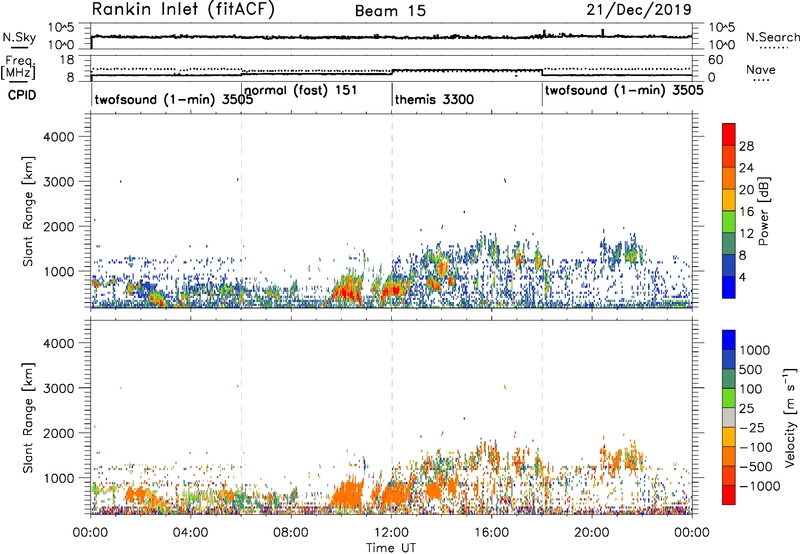Click the 'N.Sky' legend label
Image resolution: width=800 pixels, height=554 pixels.
coord(19,37)
